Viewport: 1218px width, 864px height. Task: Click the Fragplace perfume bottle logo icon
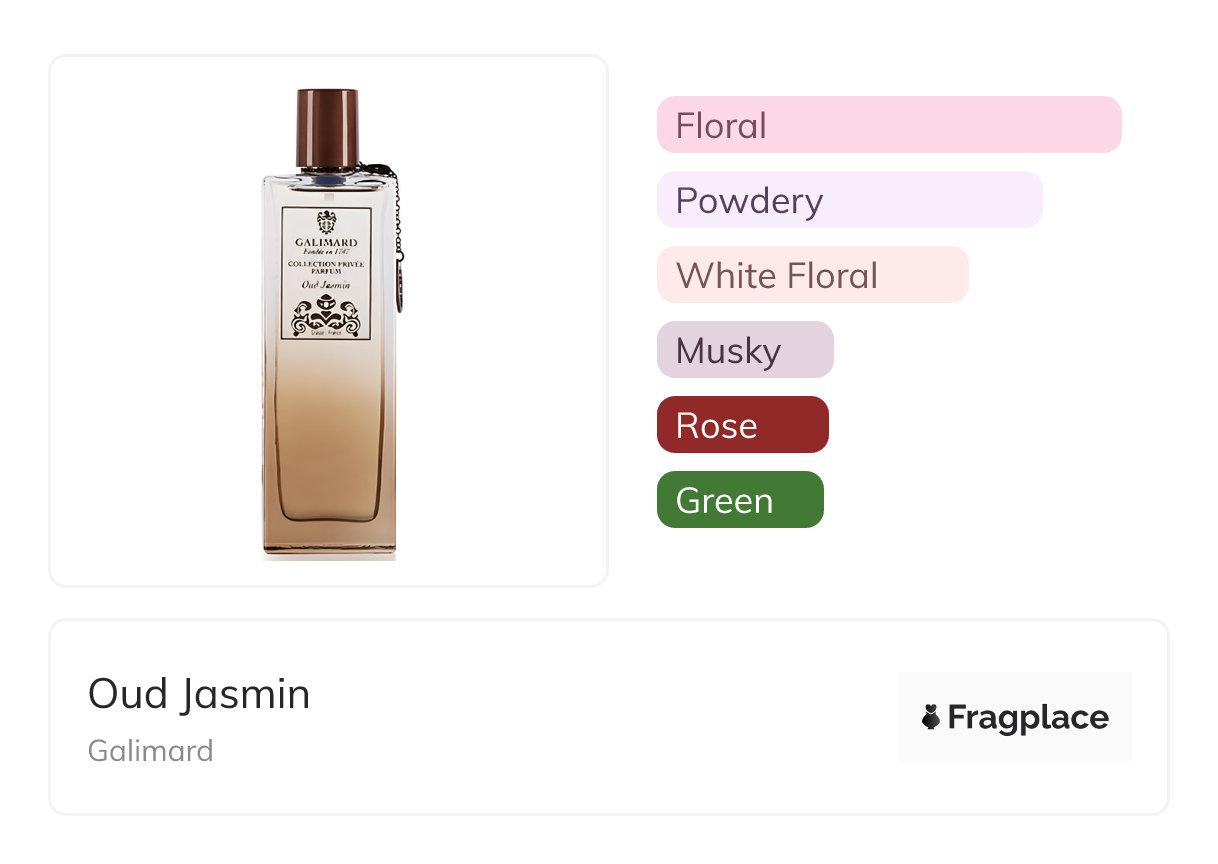[931, 717]
